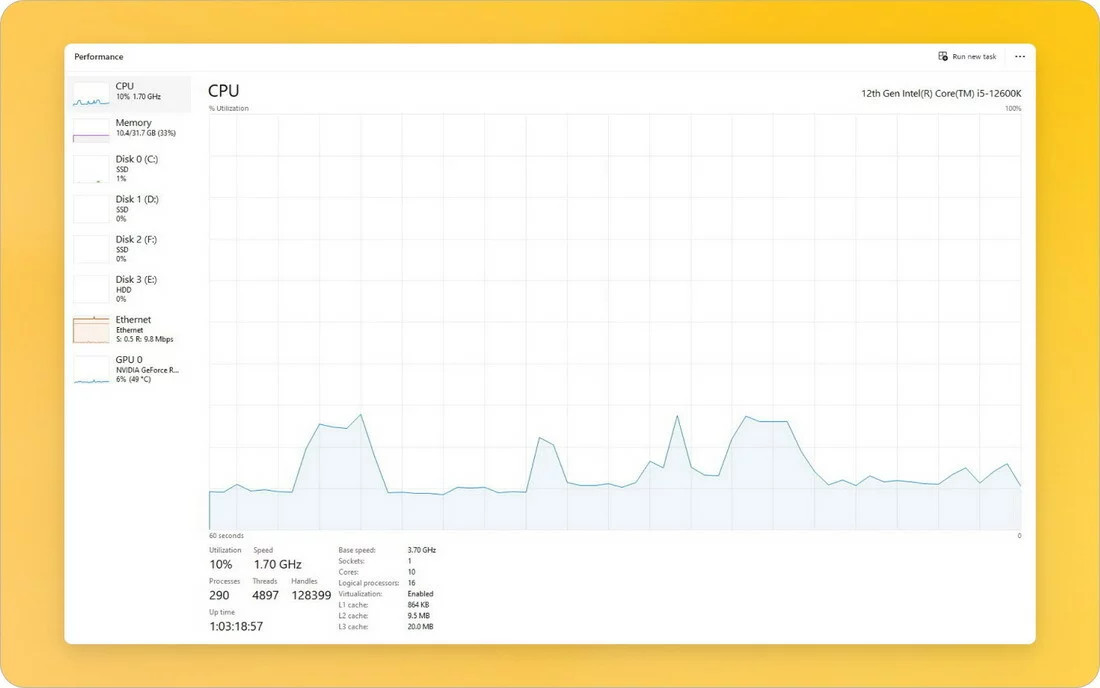This screenshot has height=688, width=1100.
Task: Click the L3 cache 20.0 MB value
Action: tap(420, 626)
